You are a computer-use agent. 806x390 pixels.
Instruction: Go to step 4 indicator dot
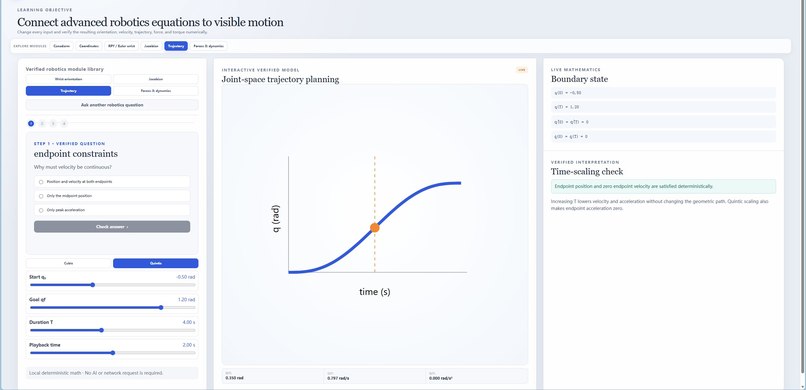[x=64, y=123]
